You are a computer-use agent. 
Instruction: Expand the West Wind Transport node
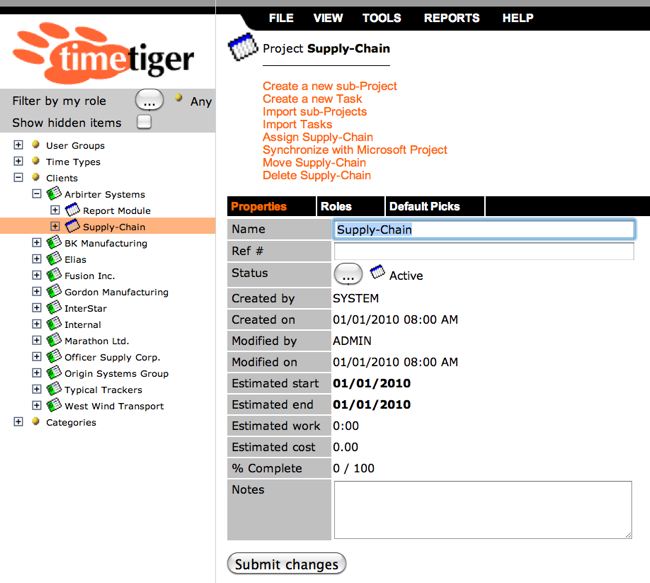36,406
